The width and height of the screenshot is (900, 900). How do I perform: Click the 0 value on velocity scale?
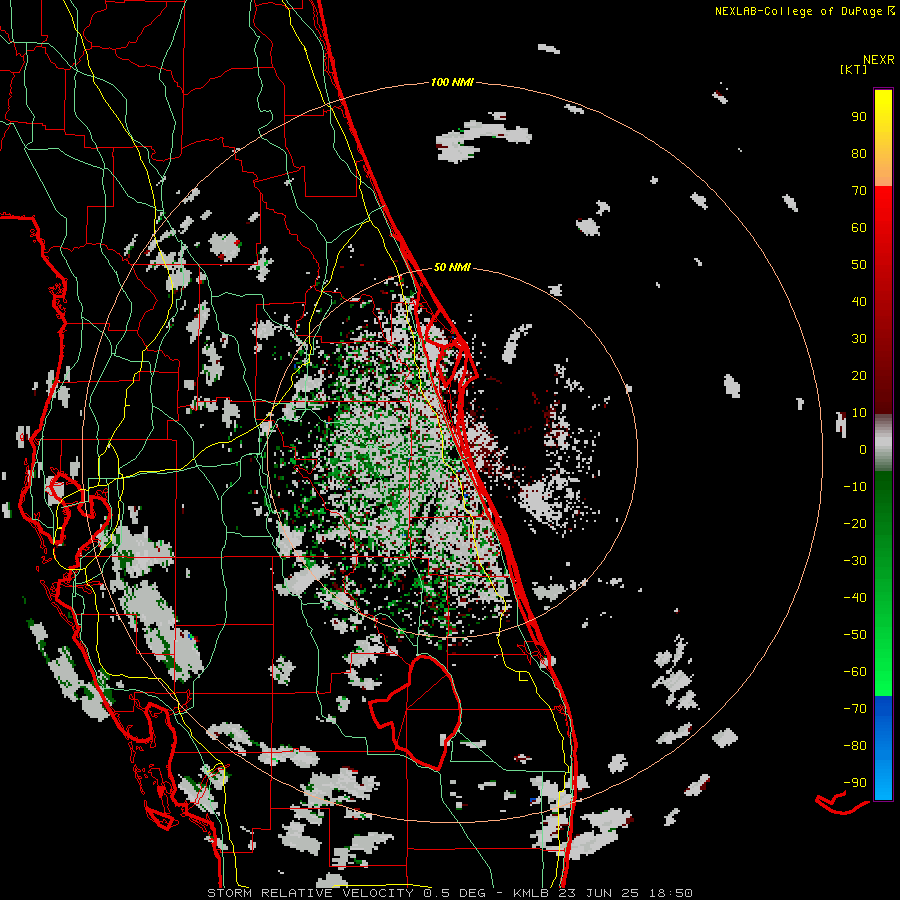point(863,449)
